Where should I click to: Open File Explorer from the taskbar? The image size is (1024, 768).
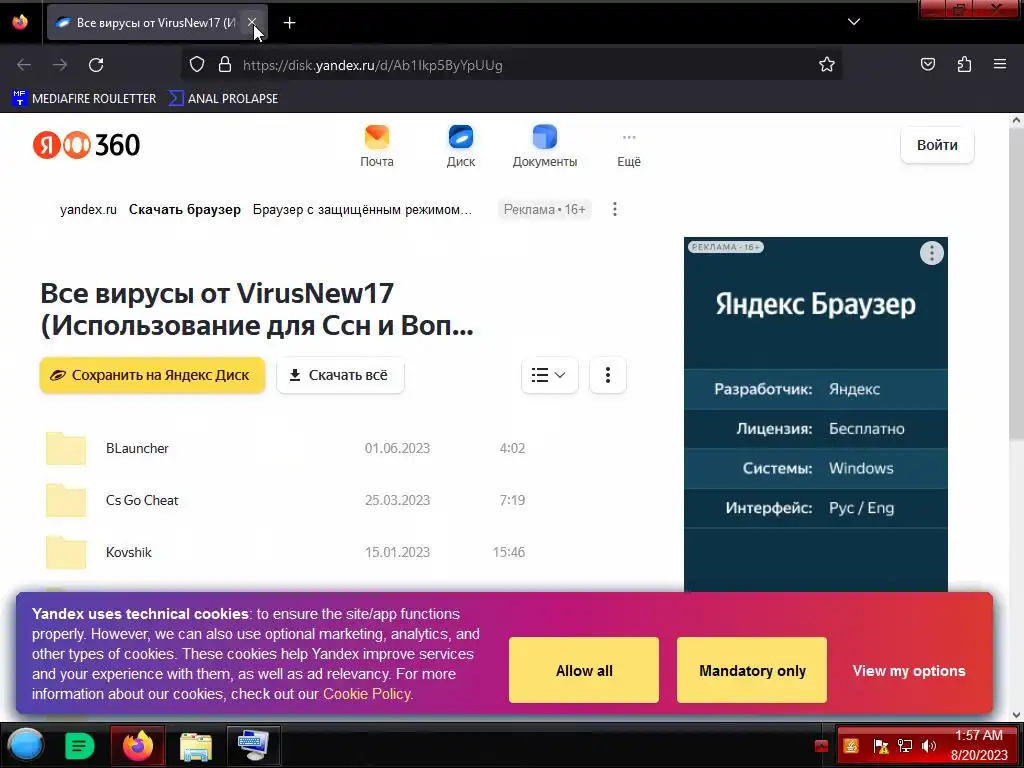tap(195, 746)
